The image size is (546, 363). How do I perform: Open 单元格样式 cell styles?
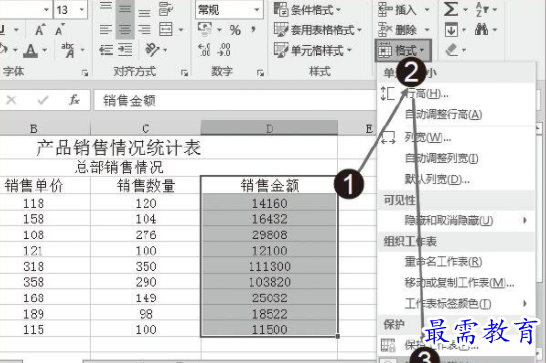[312, 51]
